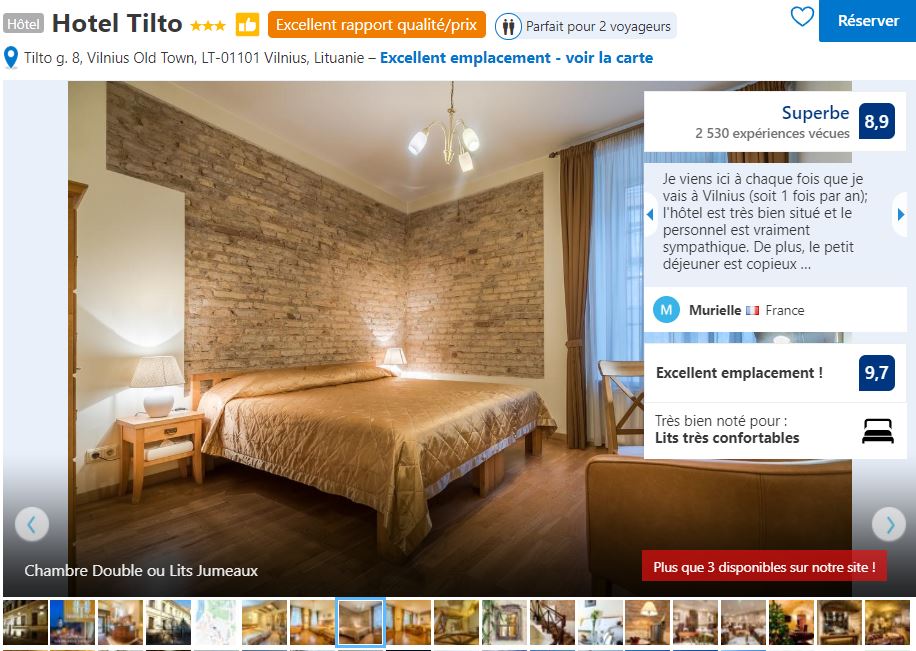
Task: Click the Réserver button
Action: [868, 21]
